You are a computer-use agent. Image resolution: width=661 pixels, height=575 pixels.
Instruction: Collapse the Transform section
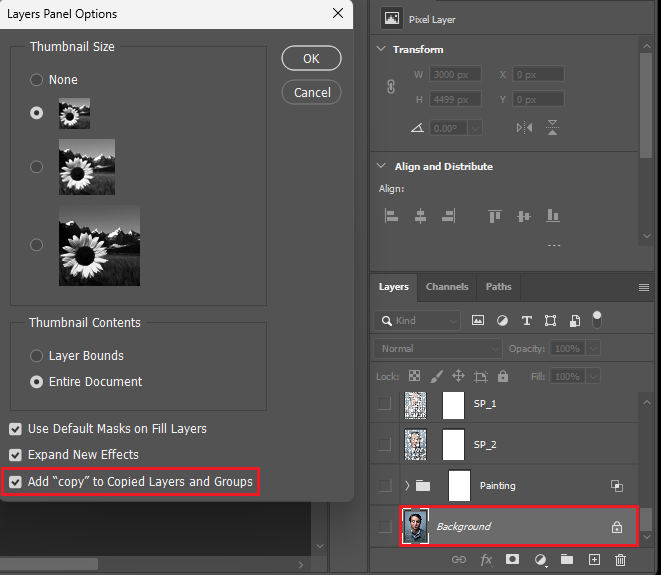[380, 49]
